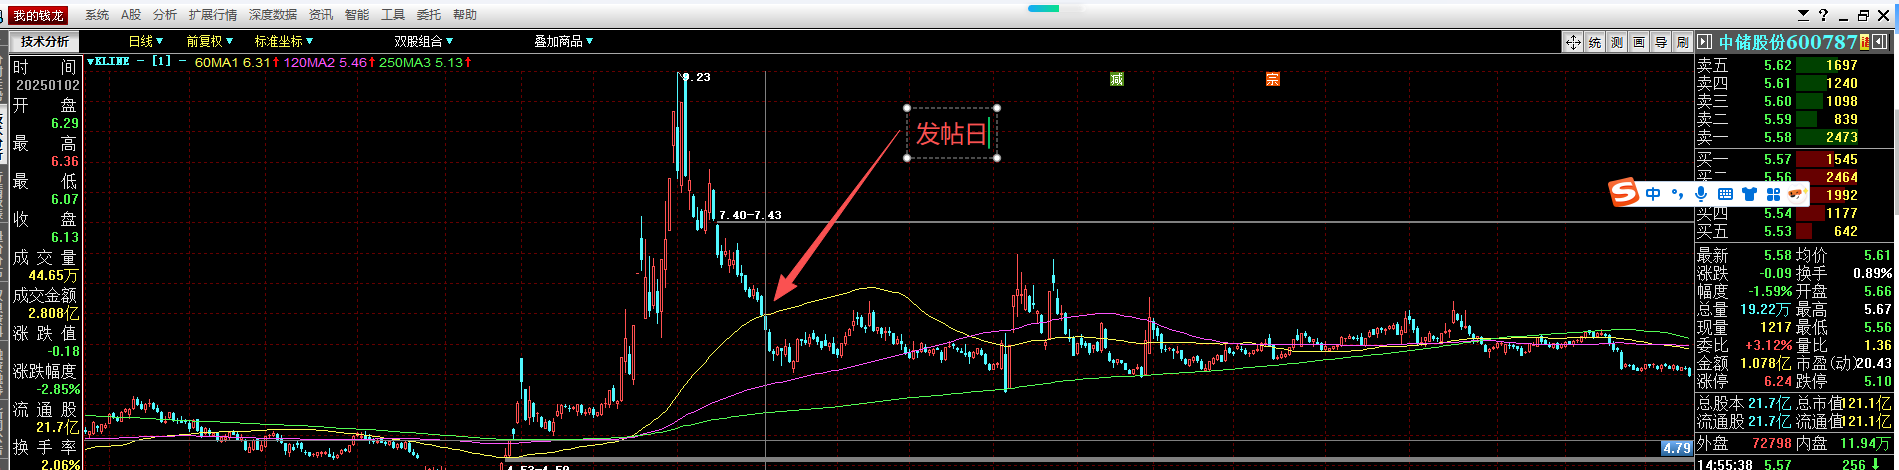Click the question mark help icon
Image resolution: width=1899 pixels, height=470 pixels.
pyautogui.click(x=1824, y=15)
